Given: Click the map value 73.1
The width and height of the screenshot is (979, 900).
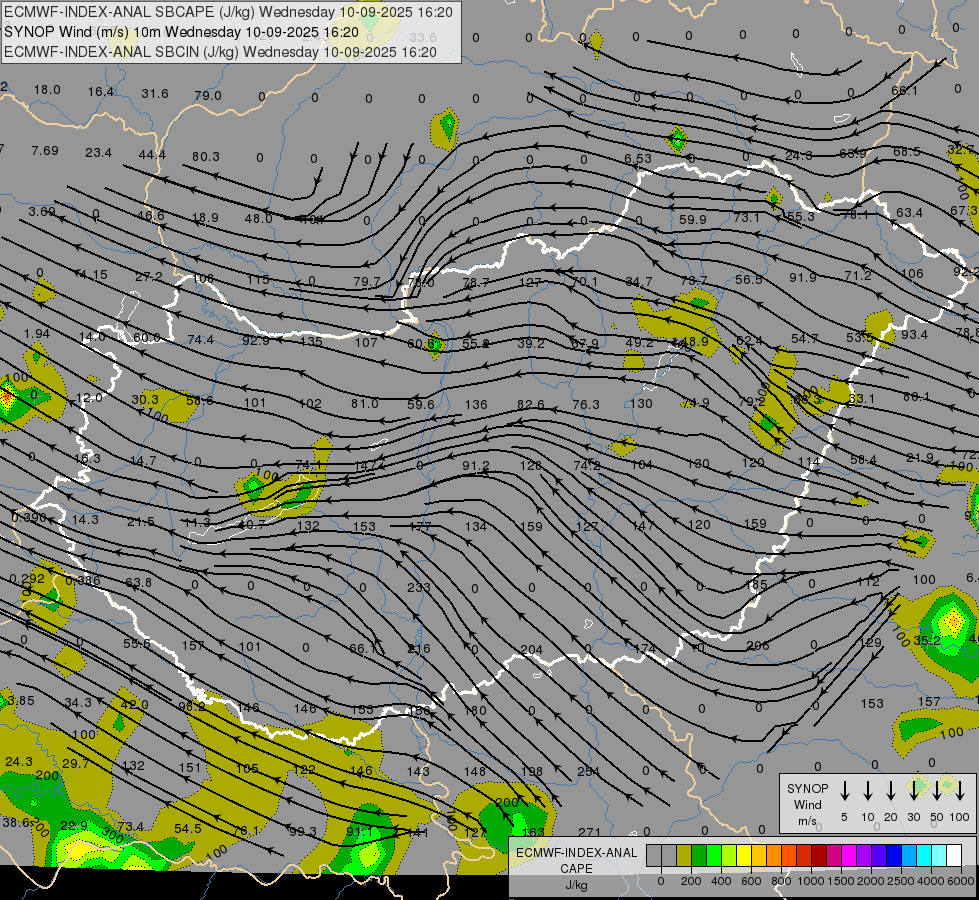Looking at the screenshot, I should click(746, 217).
